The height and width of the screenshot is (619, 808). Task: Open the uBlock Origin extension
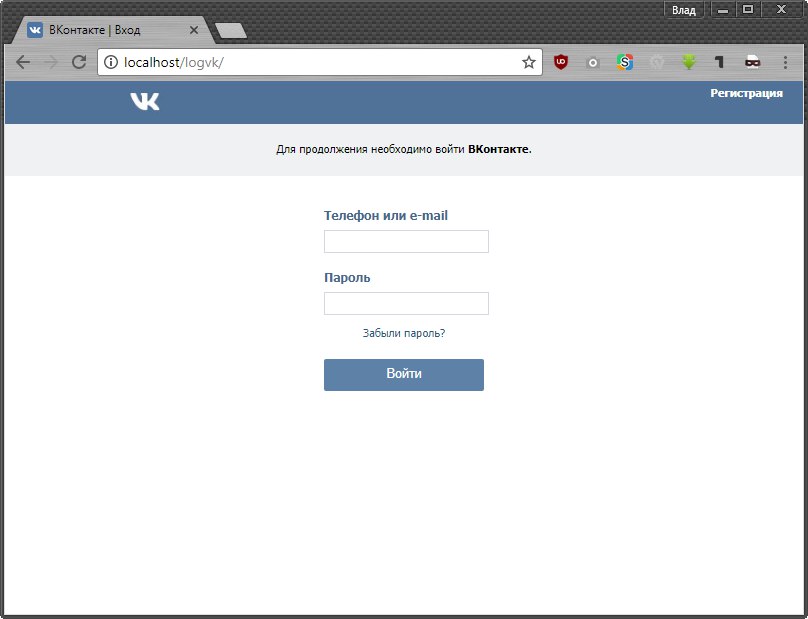(x=561, y=62)
